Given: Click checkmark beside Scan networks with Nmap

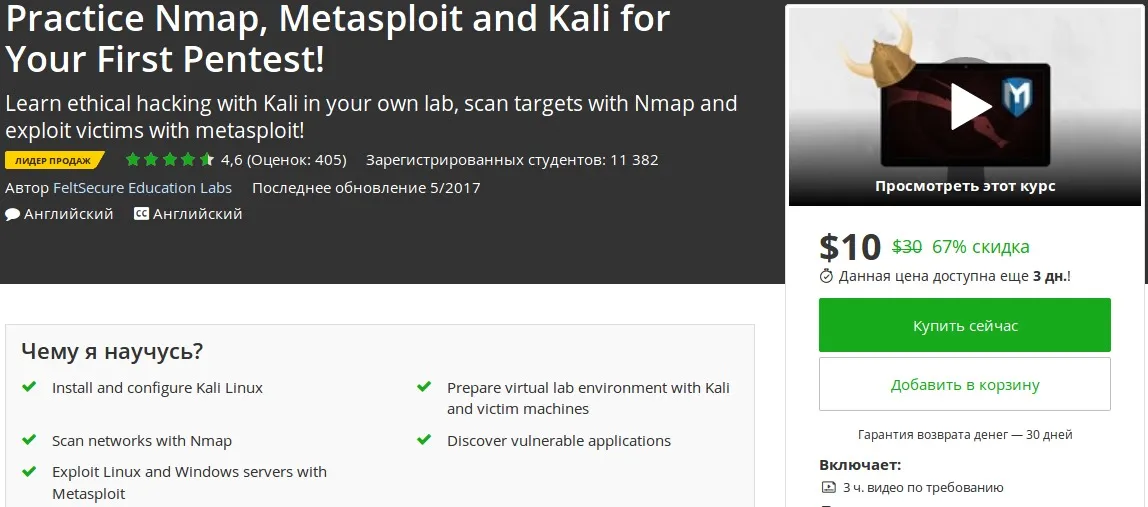Looking at the screenshot, I should tap(30, 440).
